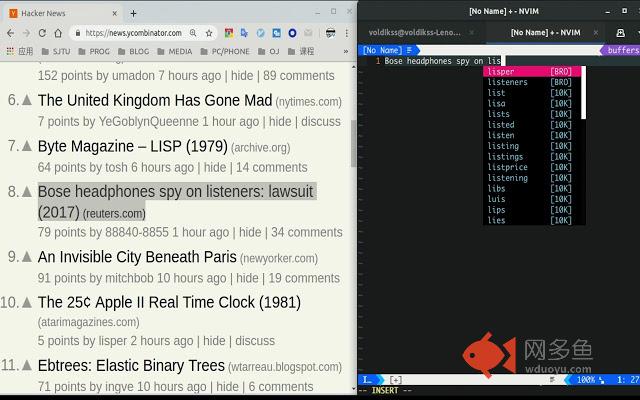Open the translate extension icon

(244, 33)
